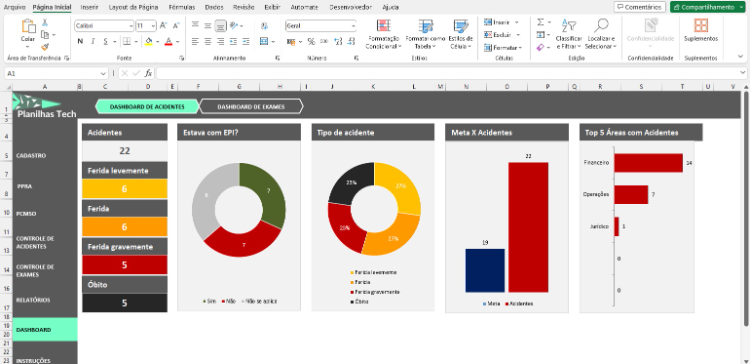This screenshot has height=364, width=750.
Task: Apply percent style with % icon
Action: click(311, 42)
